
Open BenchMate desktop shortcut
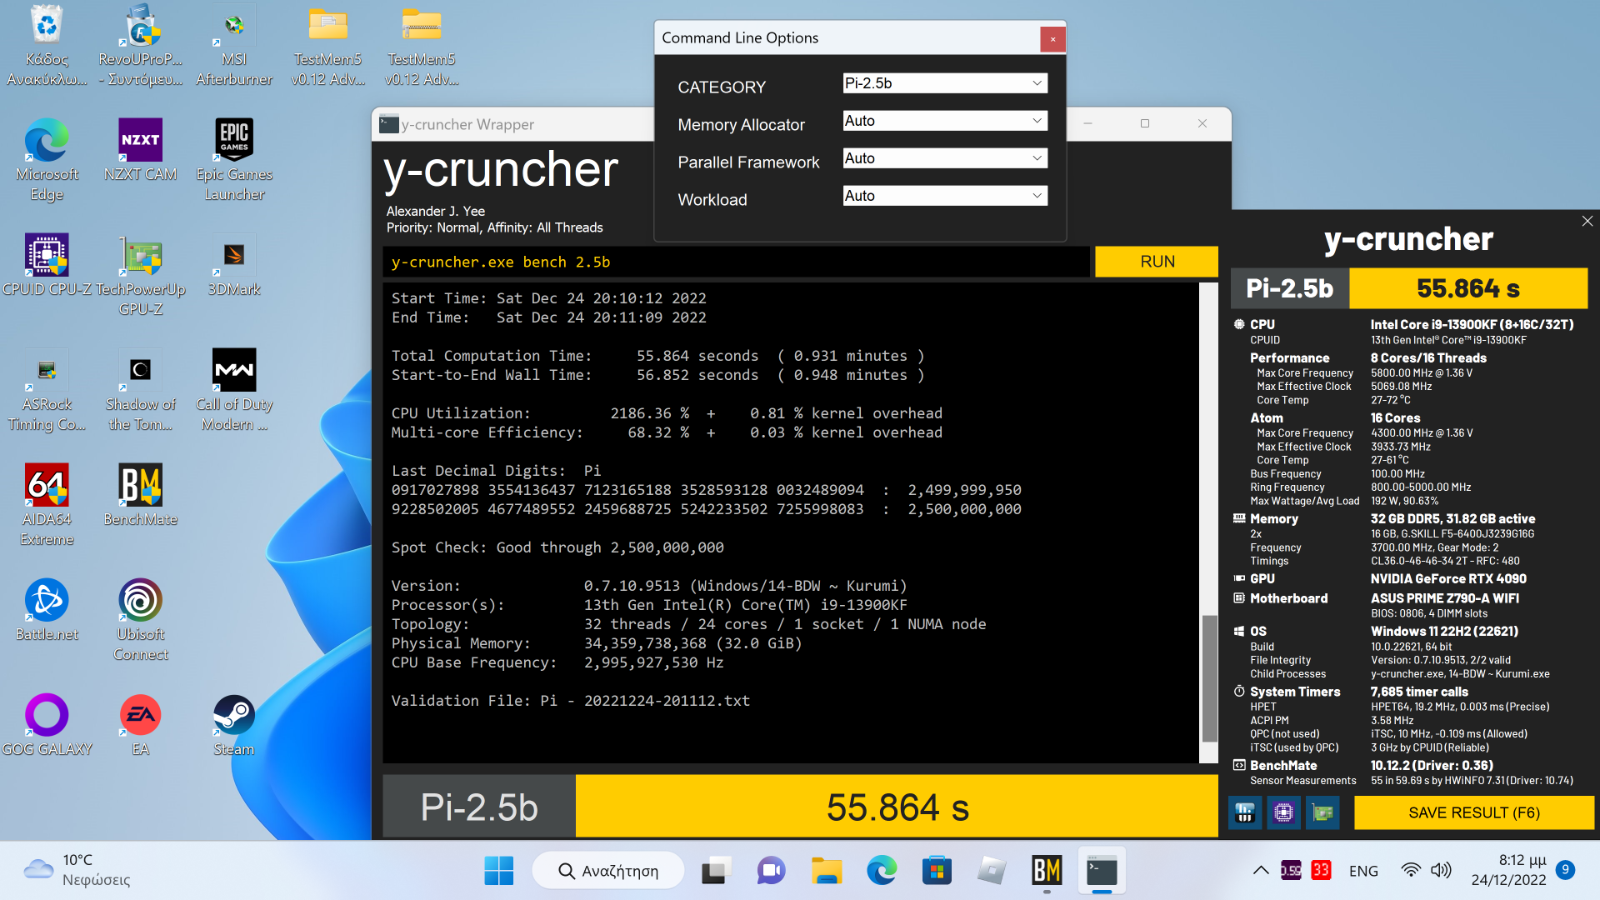[x=141, y=496]
